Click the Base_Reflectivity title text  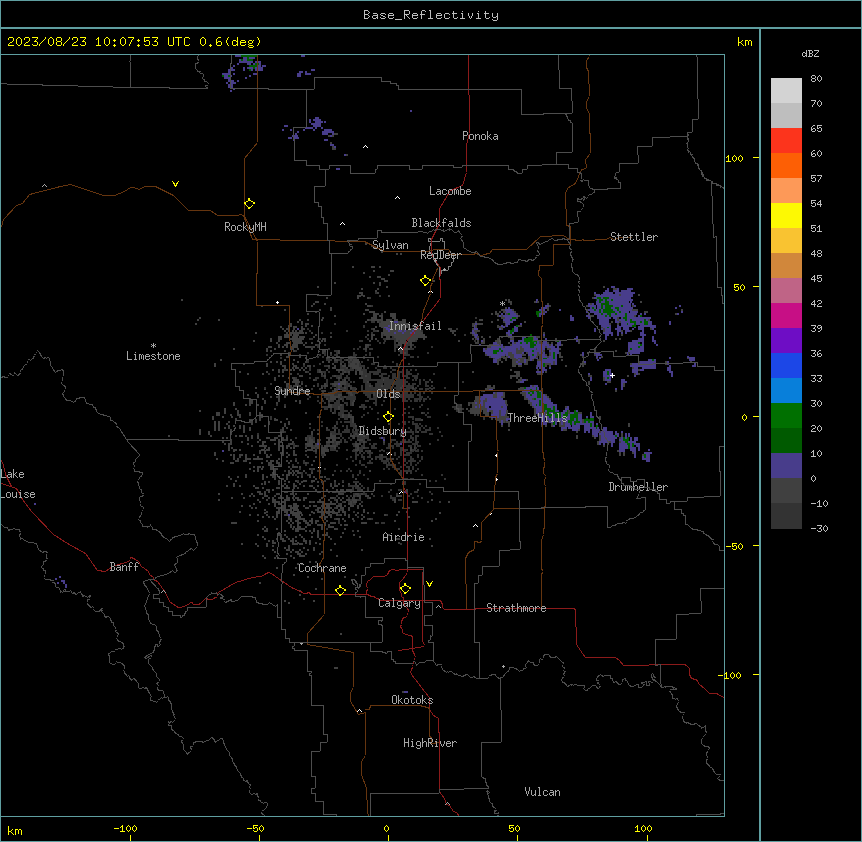(431, 15)
